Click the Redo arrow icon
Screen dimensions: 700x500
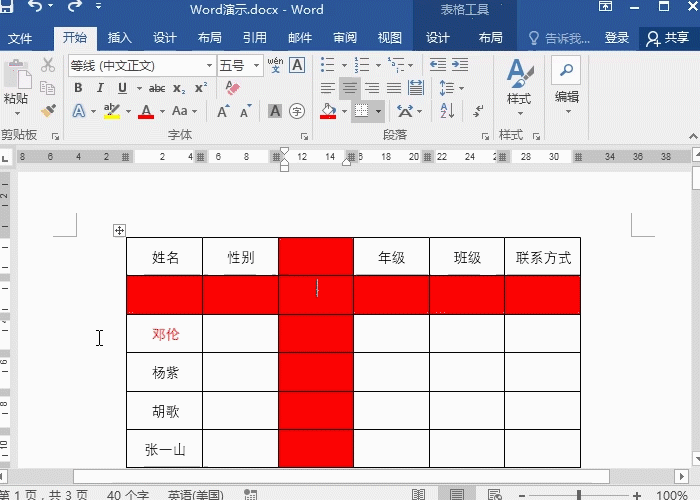(75, 6)
